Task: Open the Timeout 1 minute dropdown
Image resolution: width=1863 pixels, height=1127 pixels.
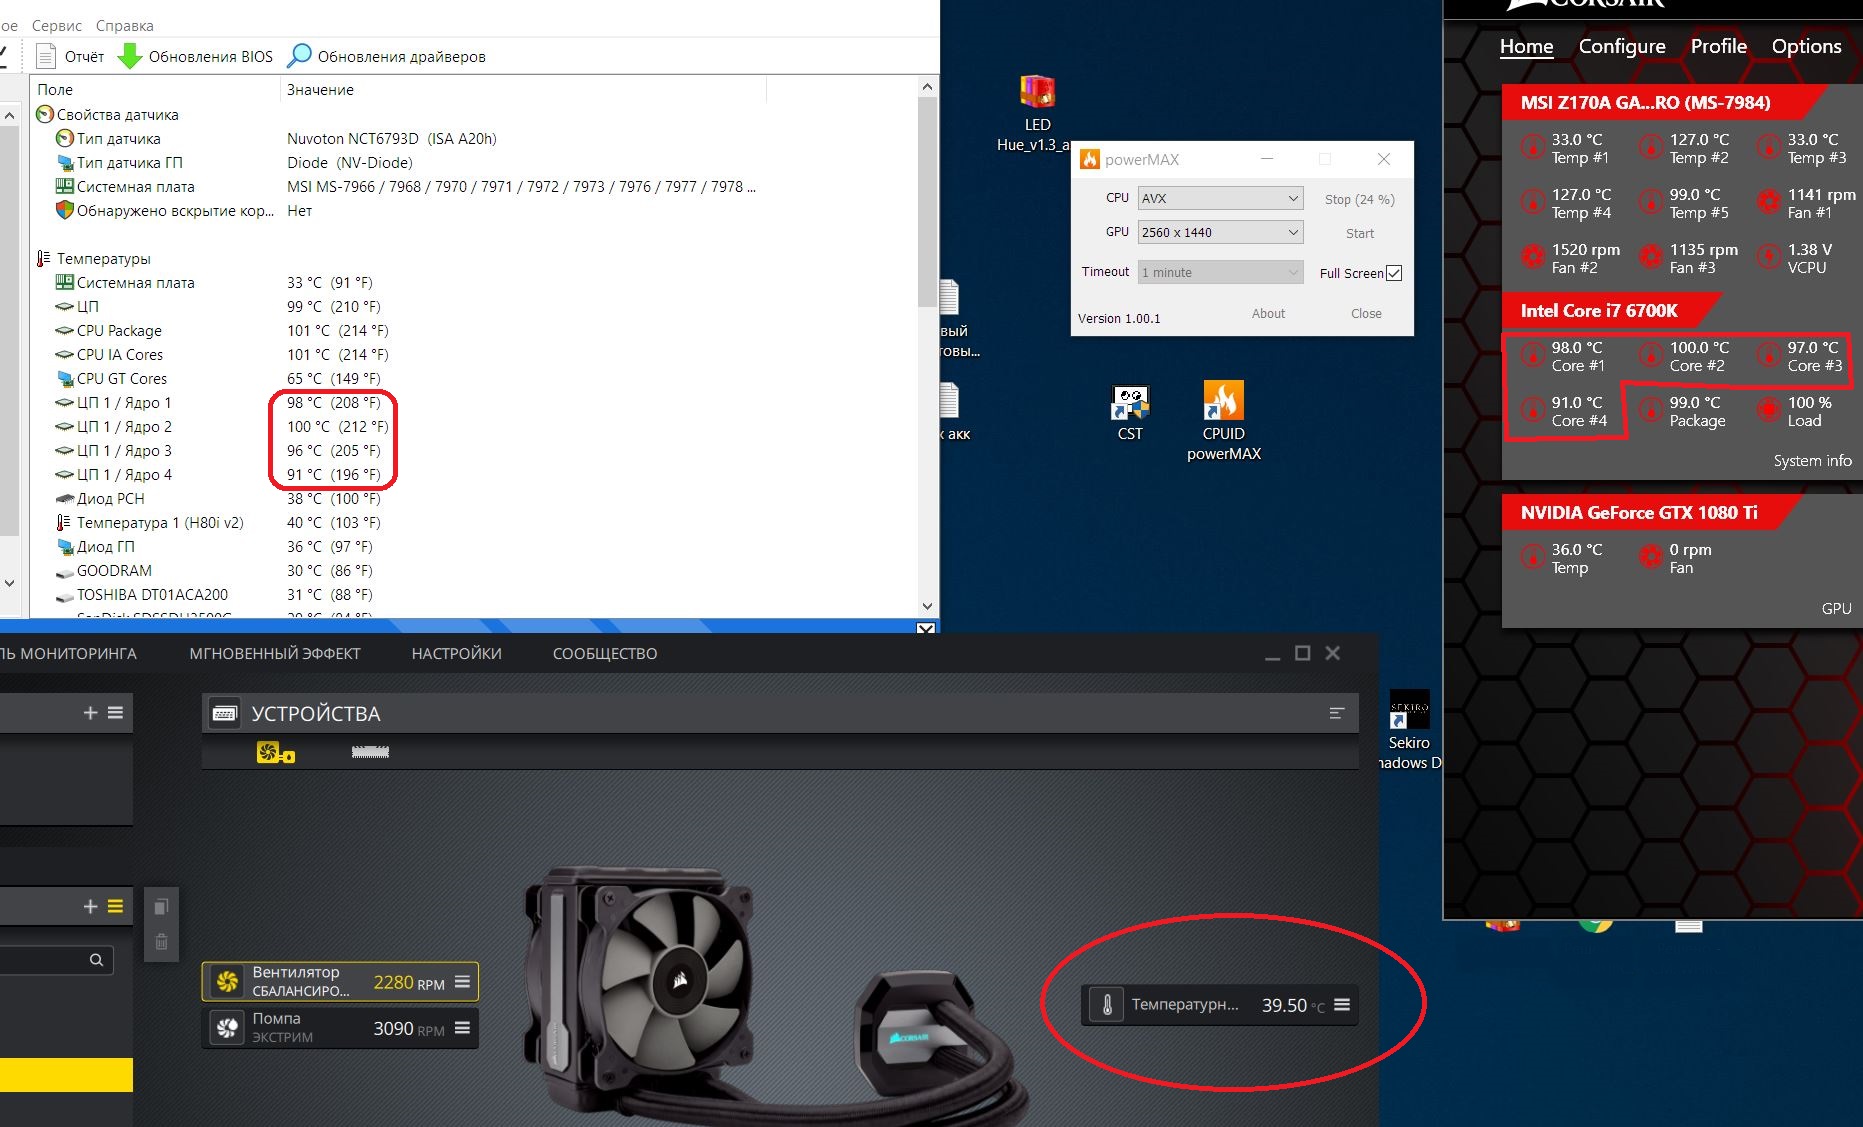Action: click(1220, 272)
